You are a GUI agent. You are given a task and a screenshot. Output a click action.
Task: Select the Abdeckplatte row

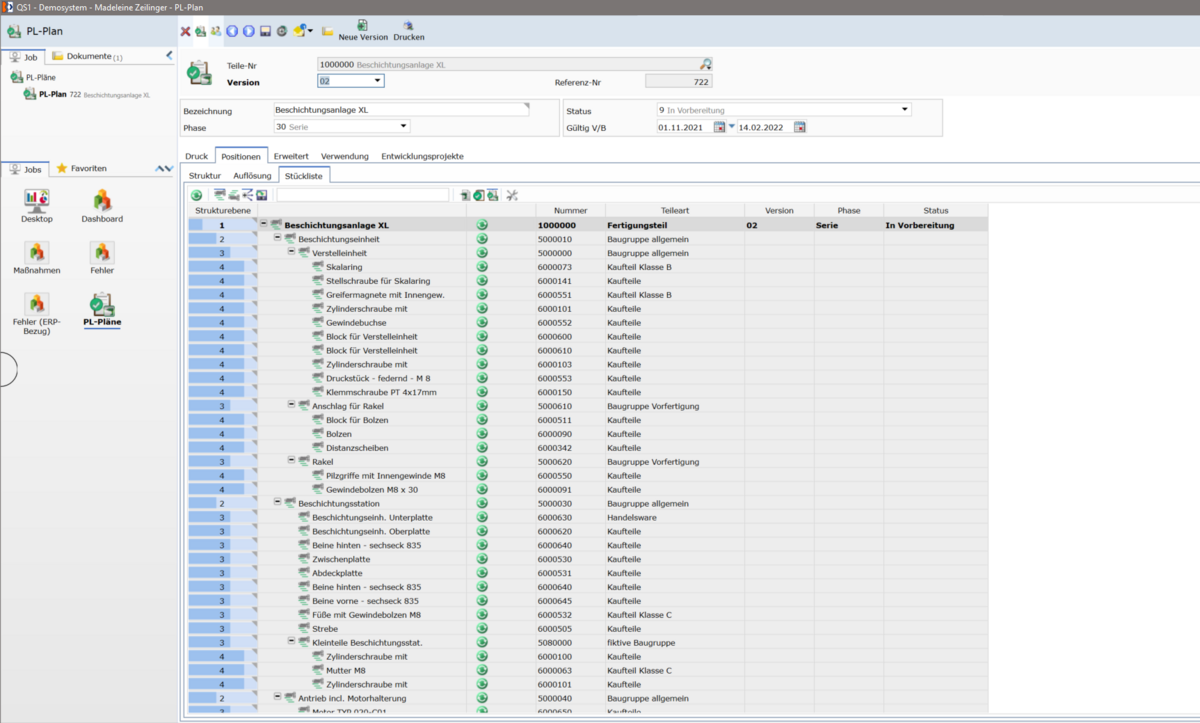coord(588,573)
